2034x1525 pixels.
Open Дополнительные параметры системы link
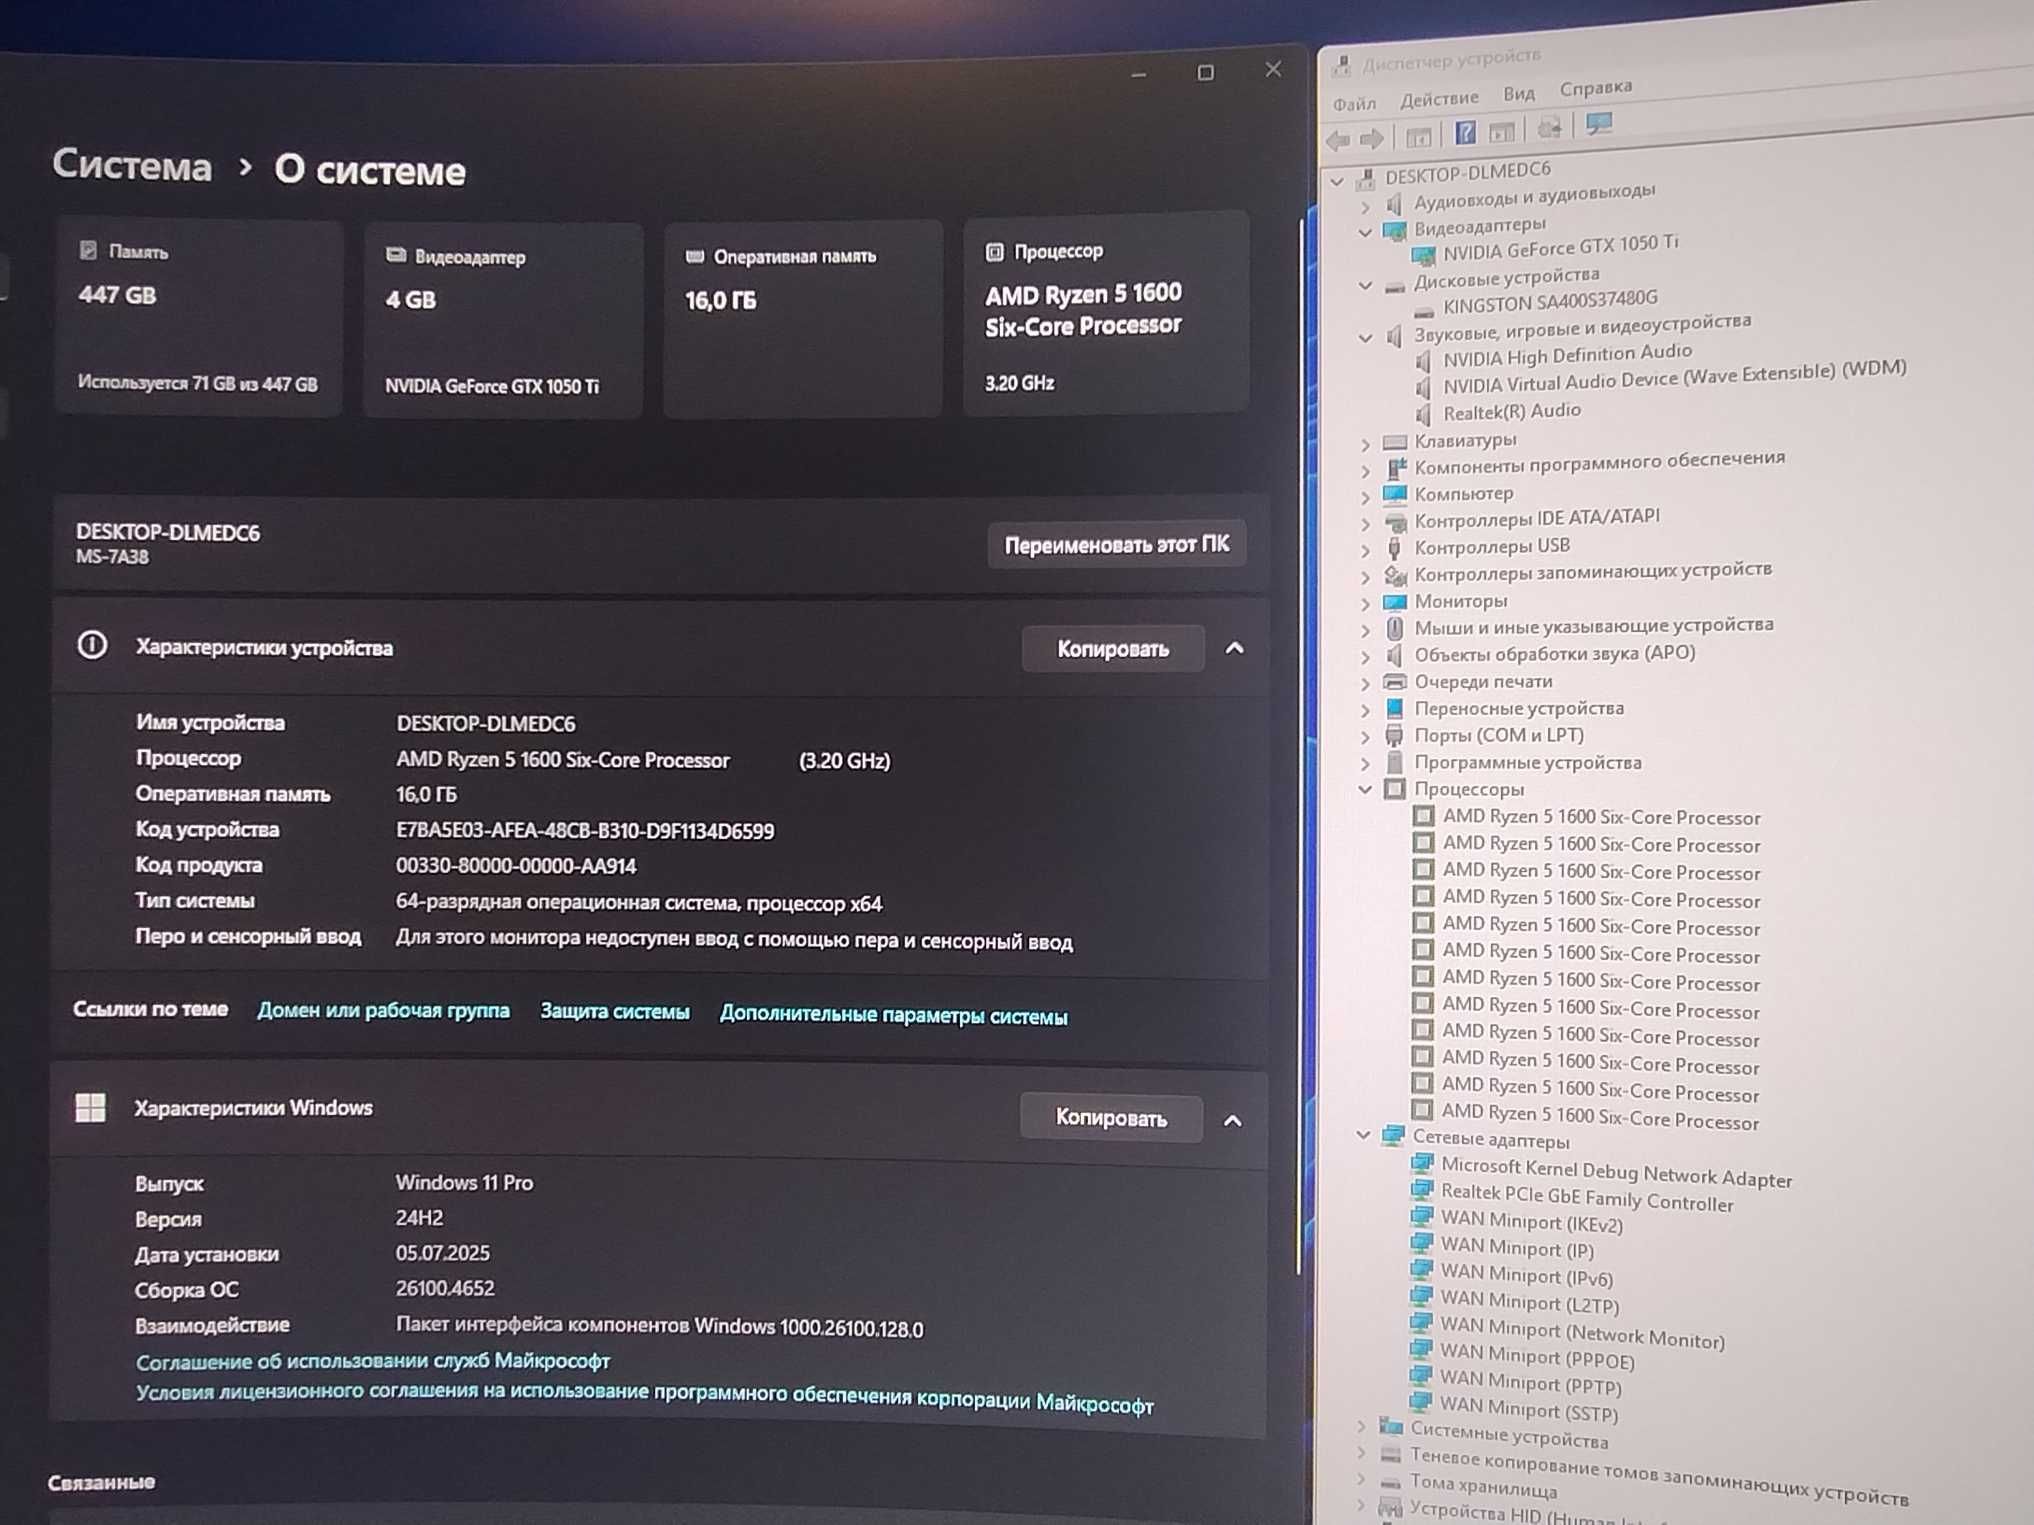(x=893, y=1015)
